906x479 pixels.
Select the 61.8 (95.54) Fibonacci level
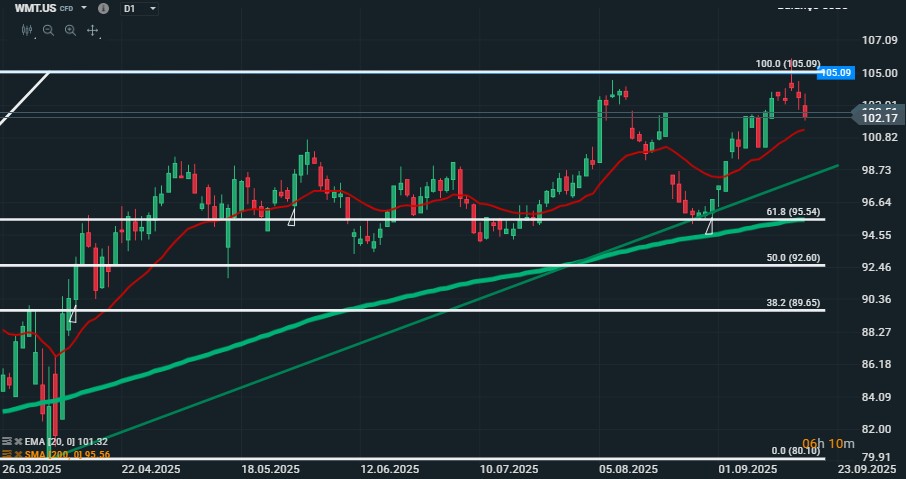[x=793, y=211]
